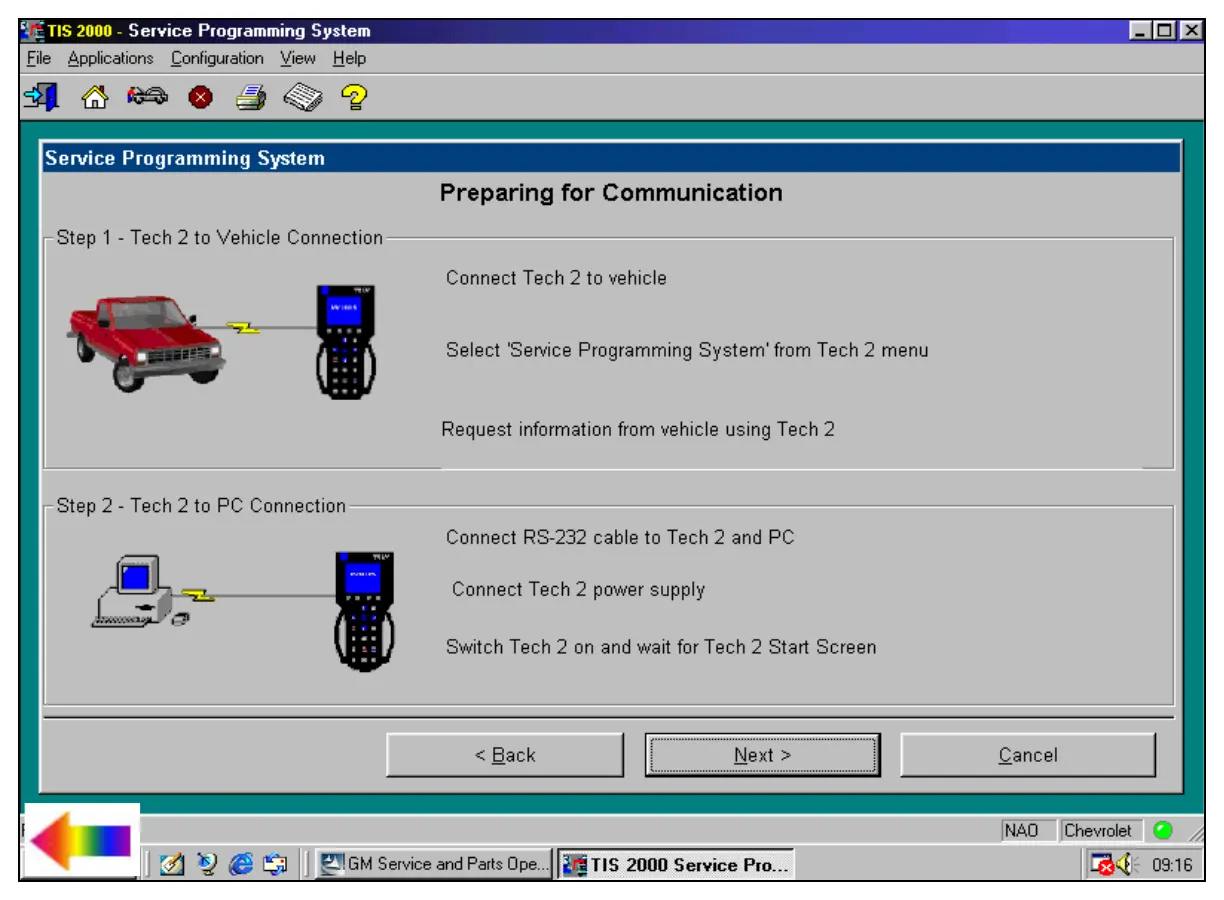Click the Internet Explorer quick launch icon
Image resolution: width=1224 pixels, height=900 pixels.
(x=241, y=865)
